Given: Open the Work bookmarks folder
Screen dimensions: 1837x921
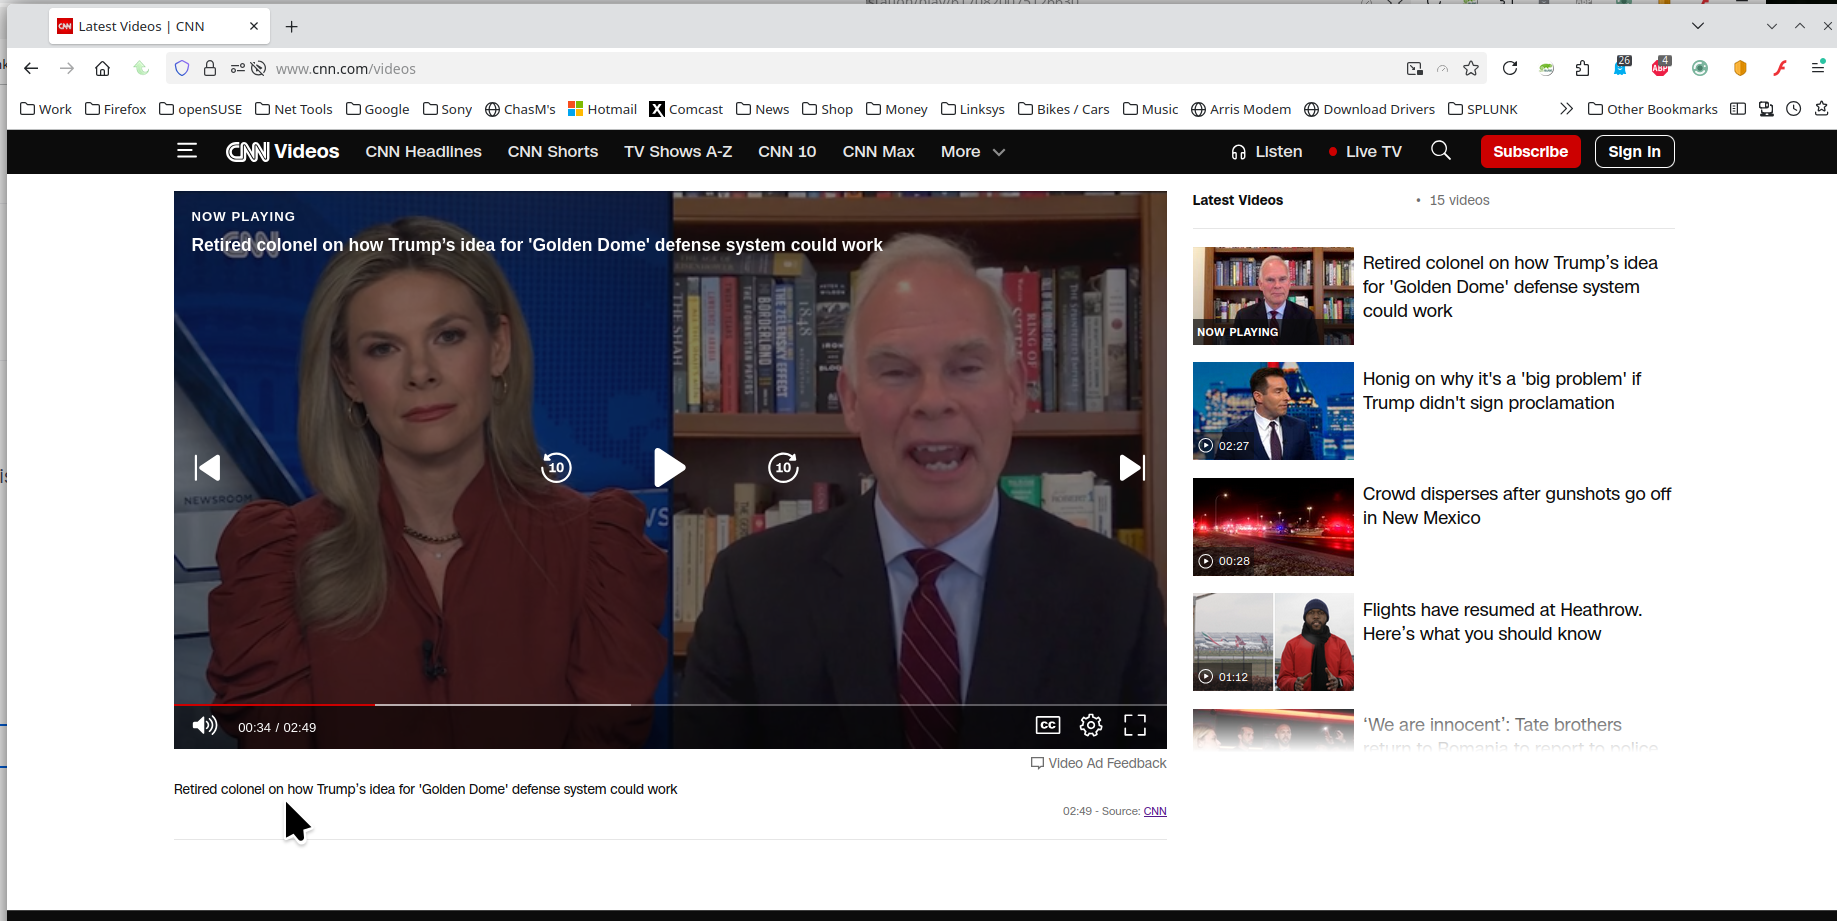Looking at the screenshot, I should 46,109.
